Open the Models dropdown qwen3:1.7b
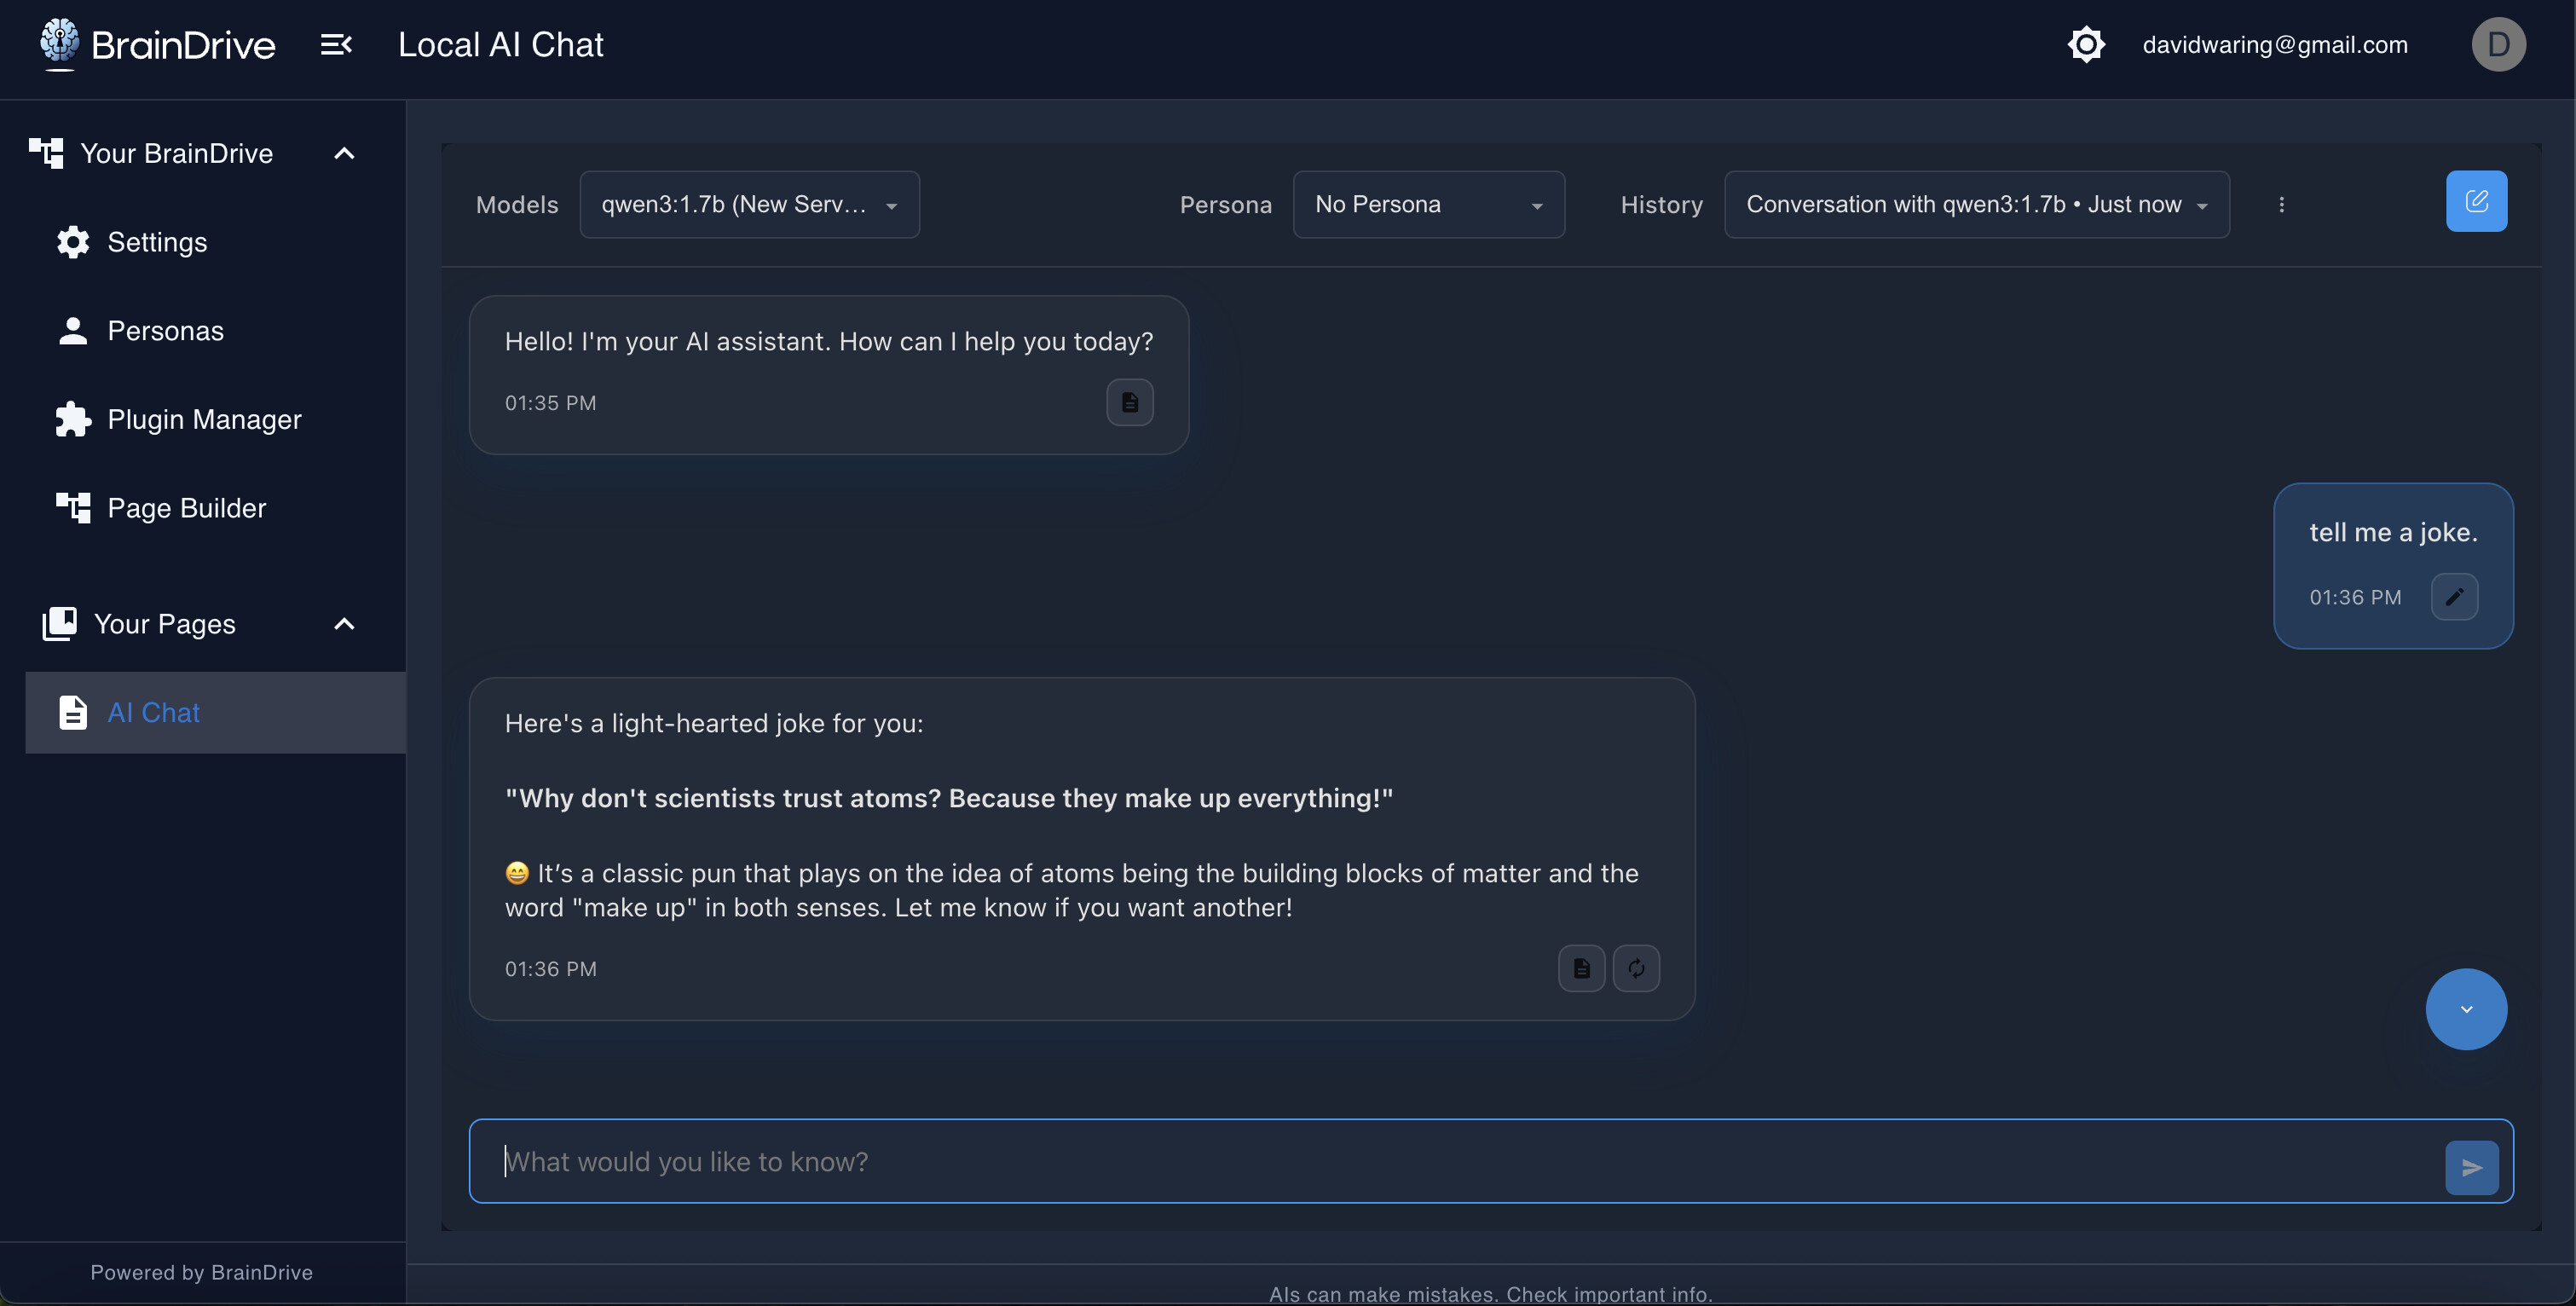The width and height of the screenshot is (2576, 1306). (x=749, y=205)
